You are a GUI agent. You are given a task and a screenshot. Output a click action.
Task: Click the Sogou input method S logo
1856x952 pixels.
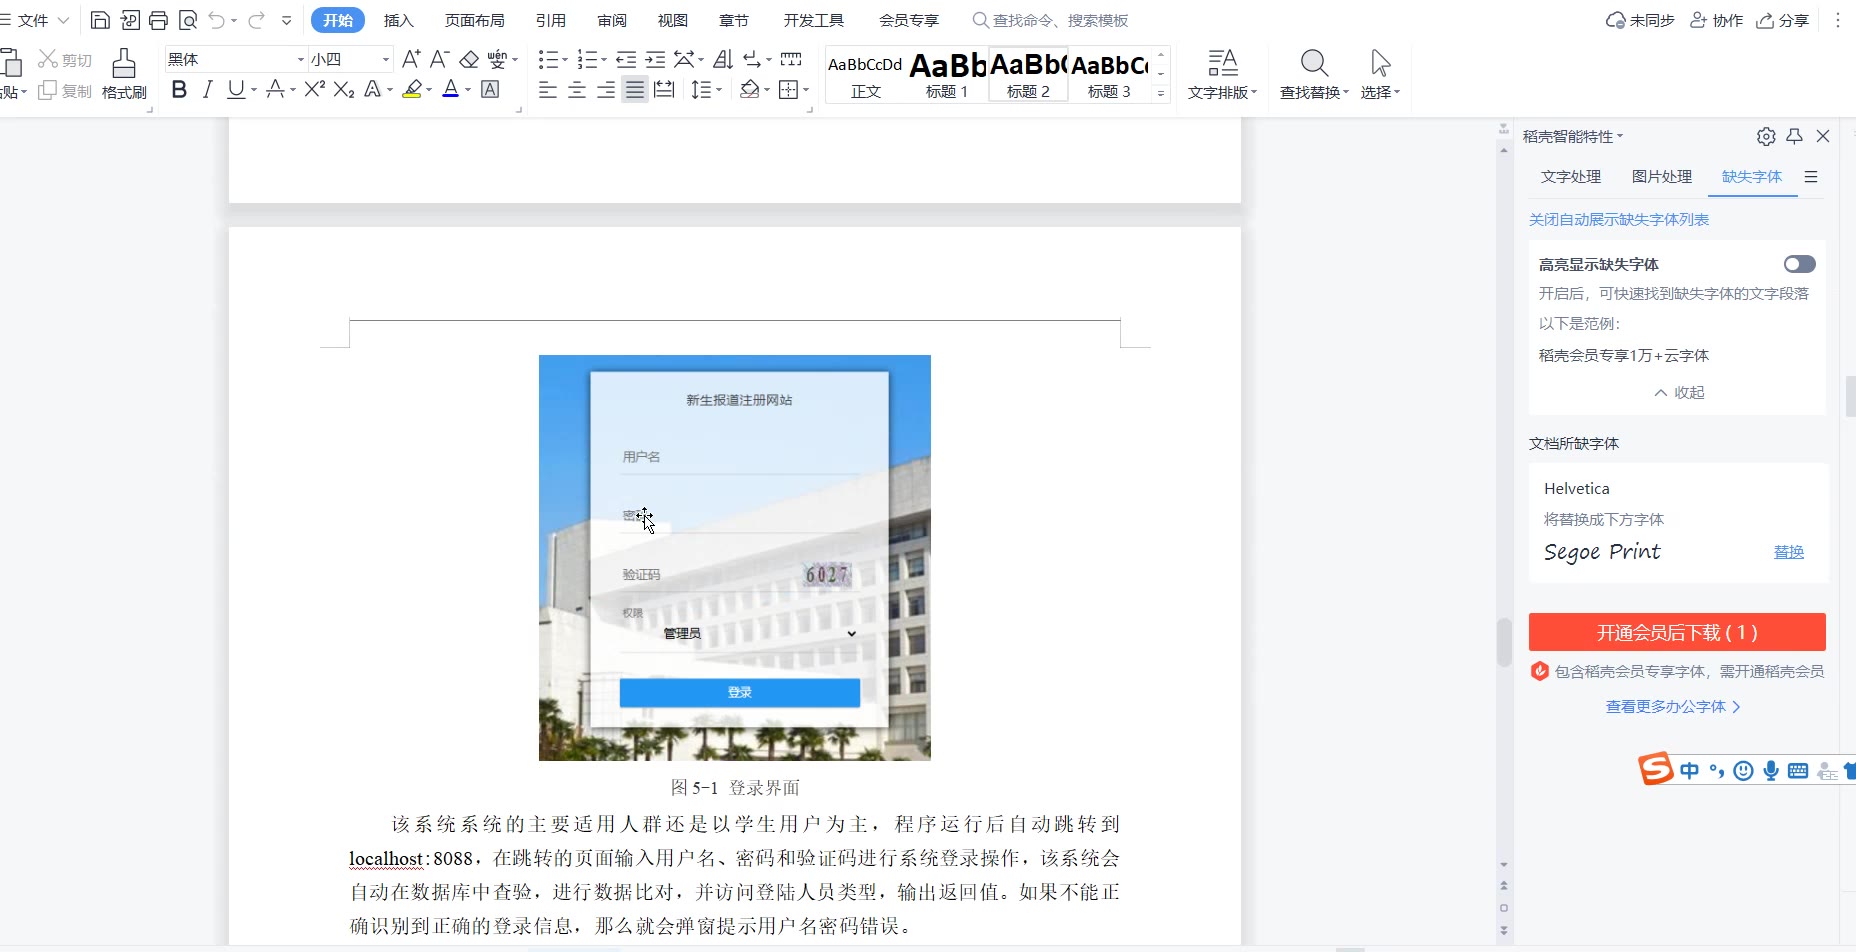[x=1655, y=769]
